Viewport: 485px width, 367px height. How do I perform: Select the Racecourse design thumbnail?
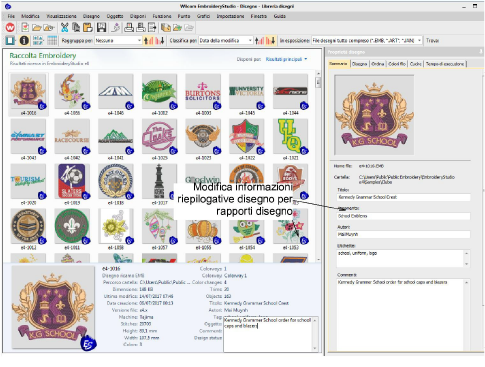point(72,136)
